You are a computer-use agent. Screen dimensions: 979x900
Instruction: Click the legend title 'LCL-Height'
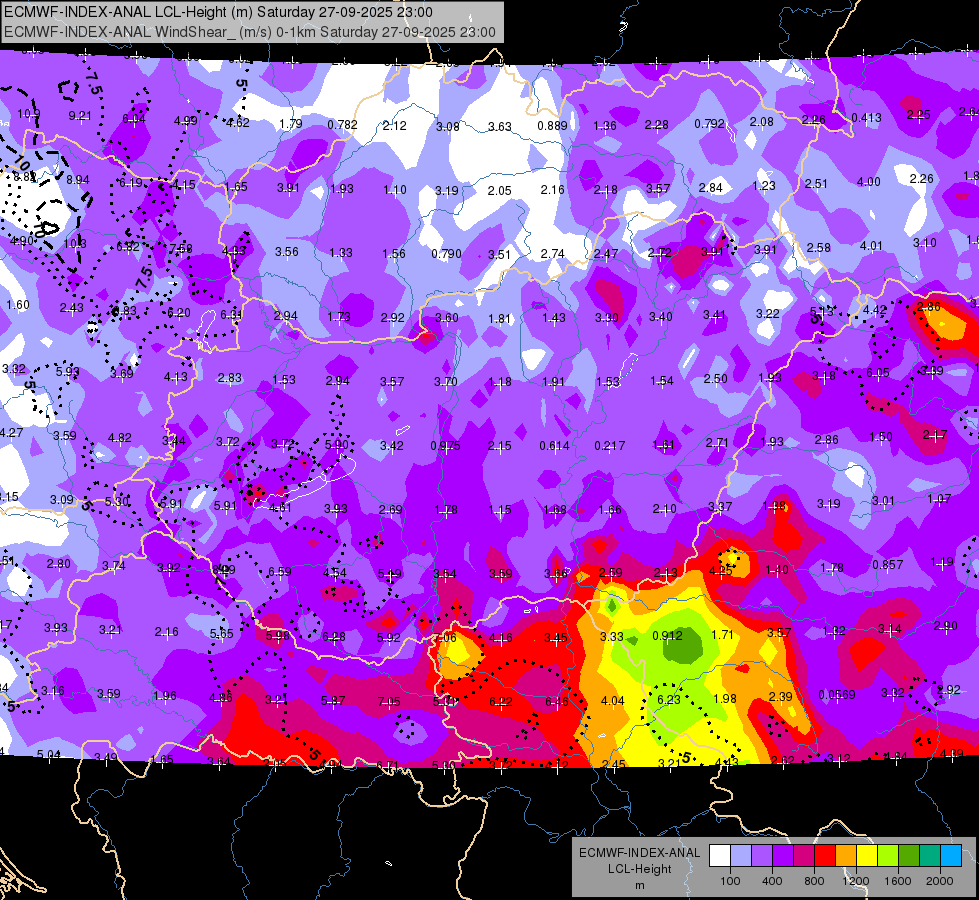click(639, 869)
